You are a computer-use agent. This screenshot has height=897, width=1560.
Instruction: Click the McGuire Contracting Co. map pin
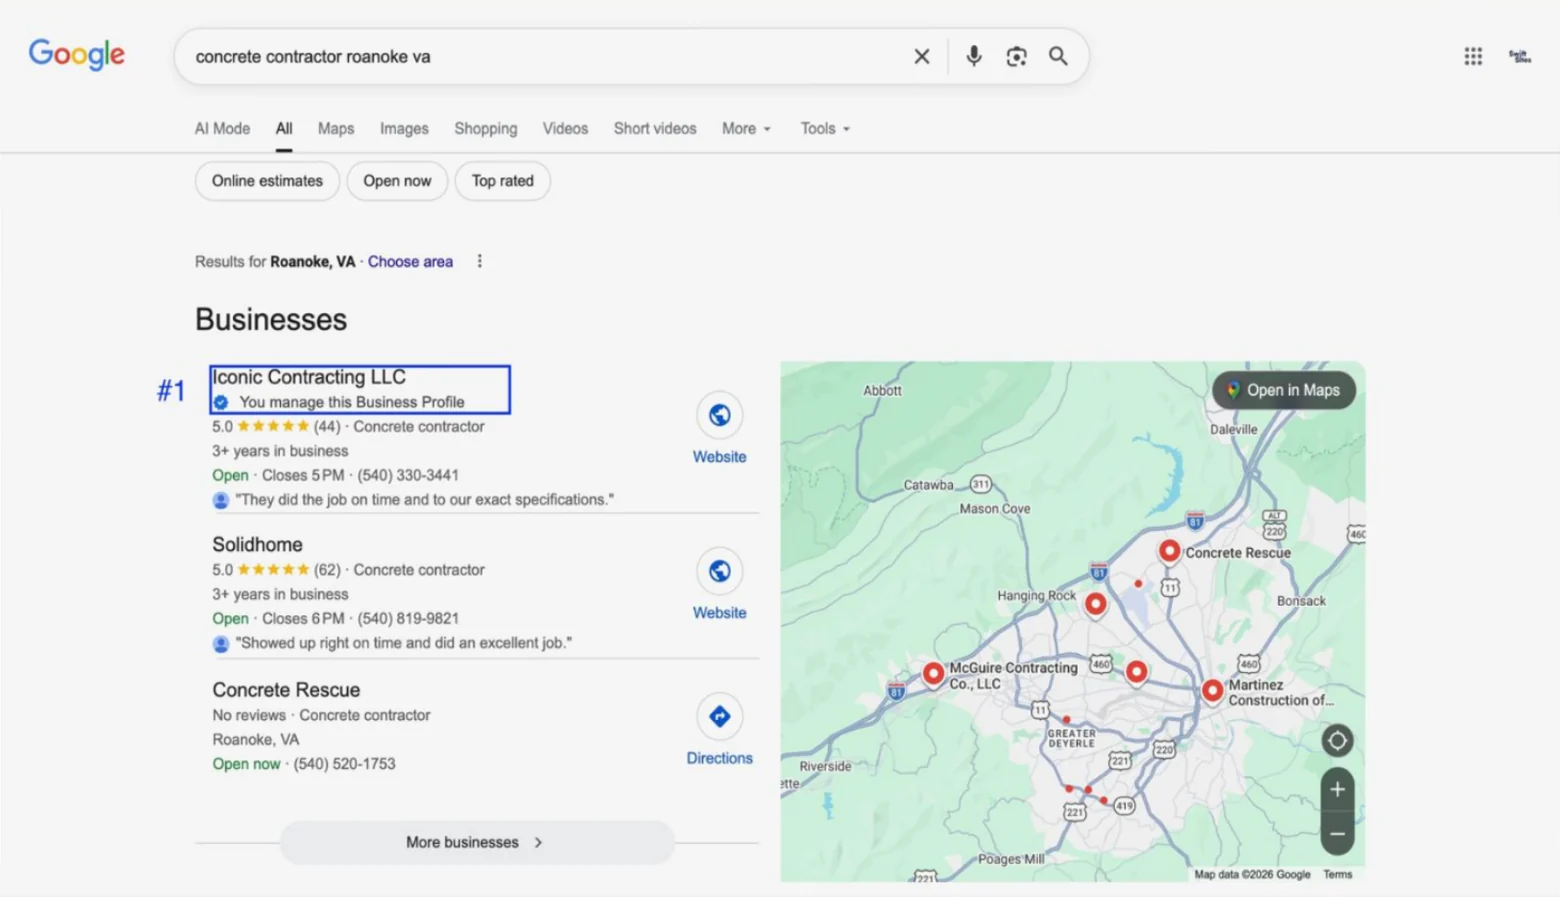[x=933, y=674]
